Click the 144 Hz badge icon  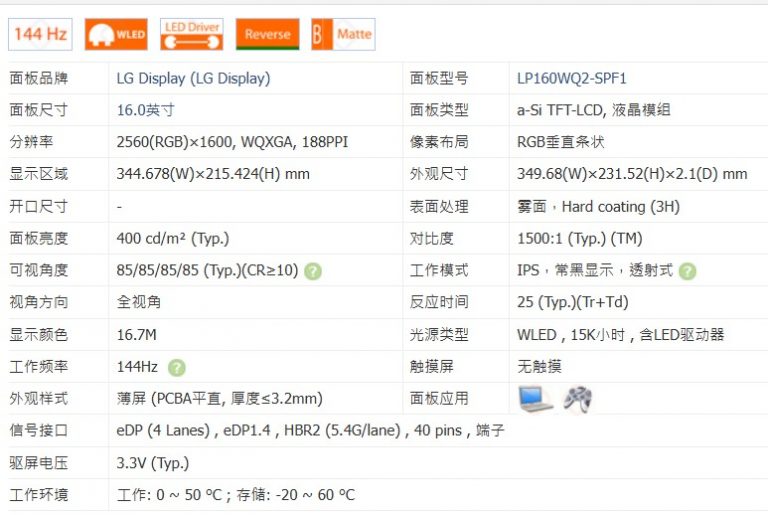pos(40,34)
